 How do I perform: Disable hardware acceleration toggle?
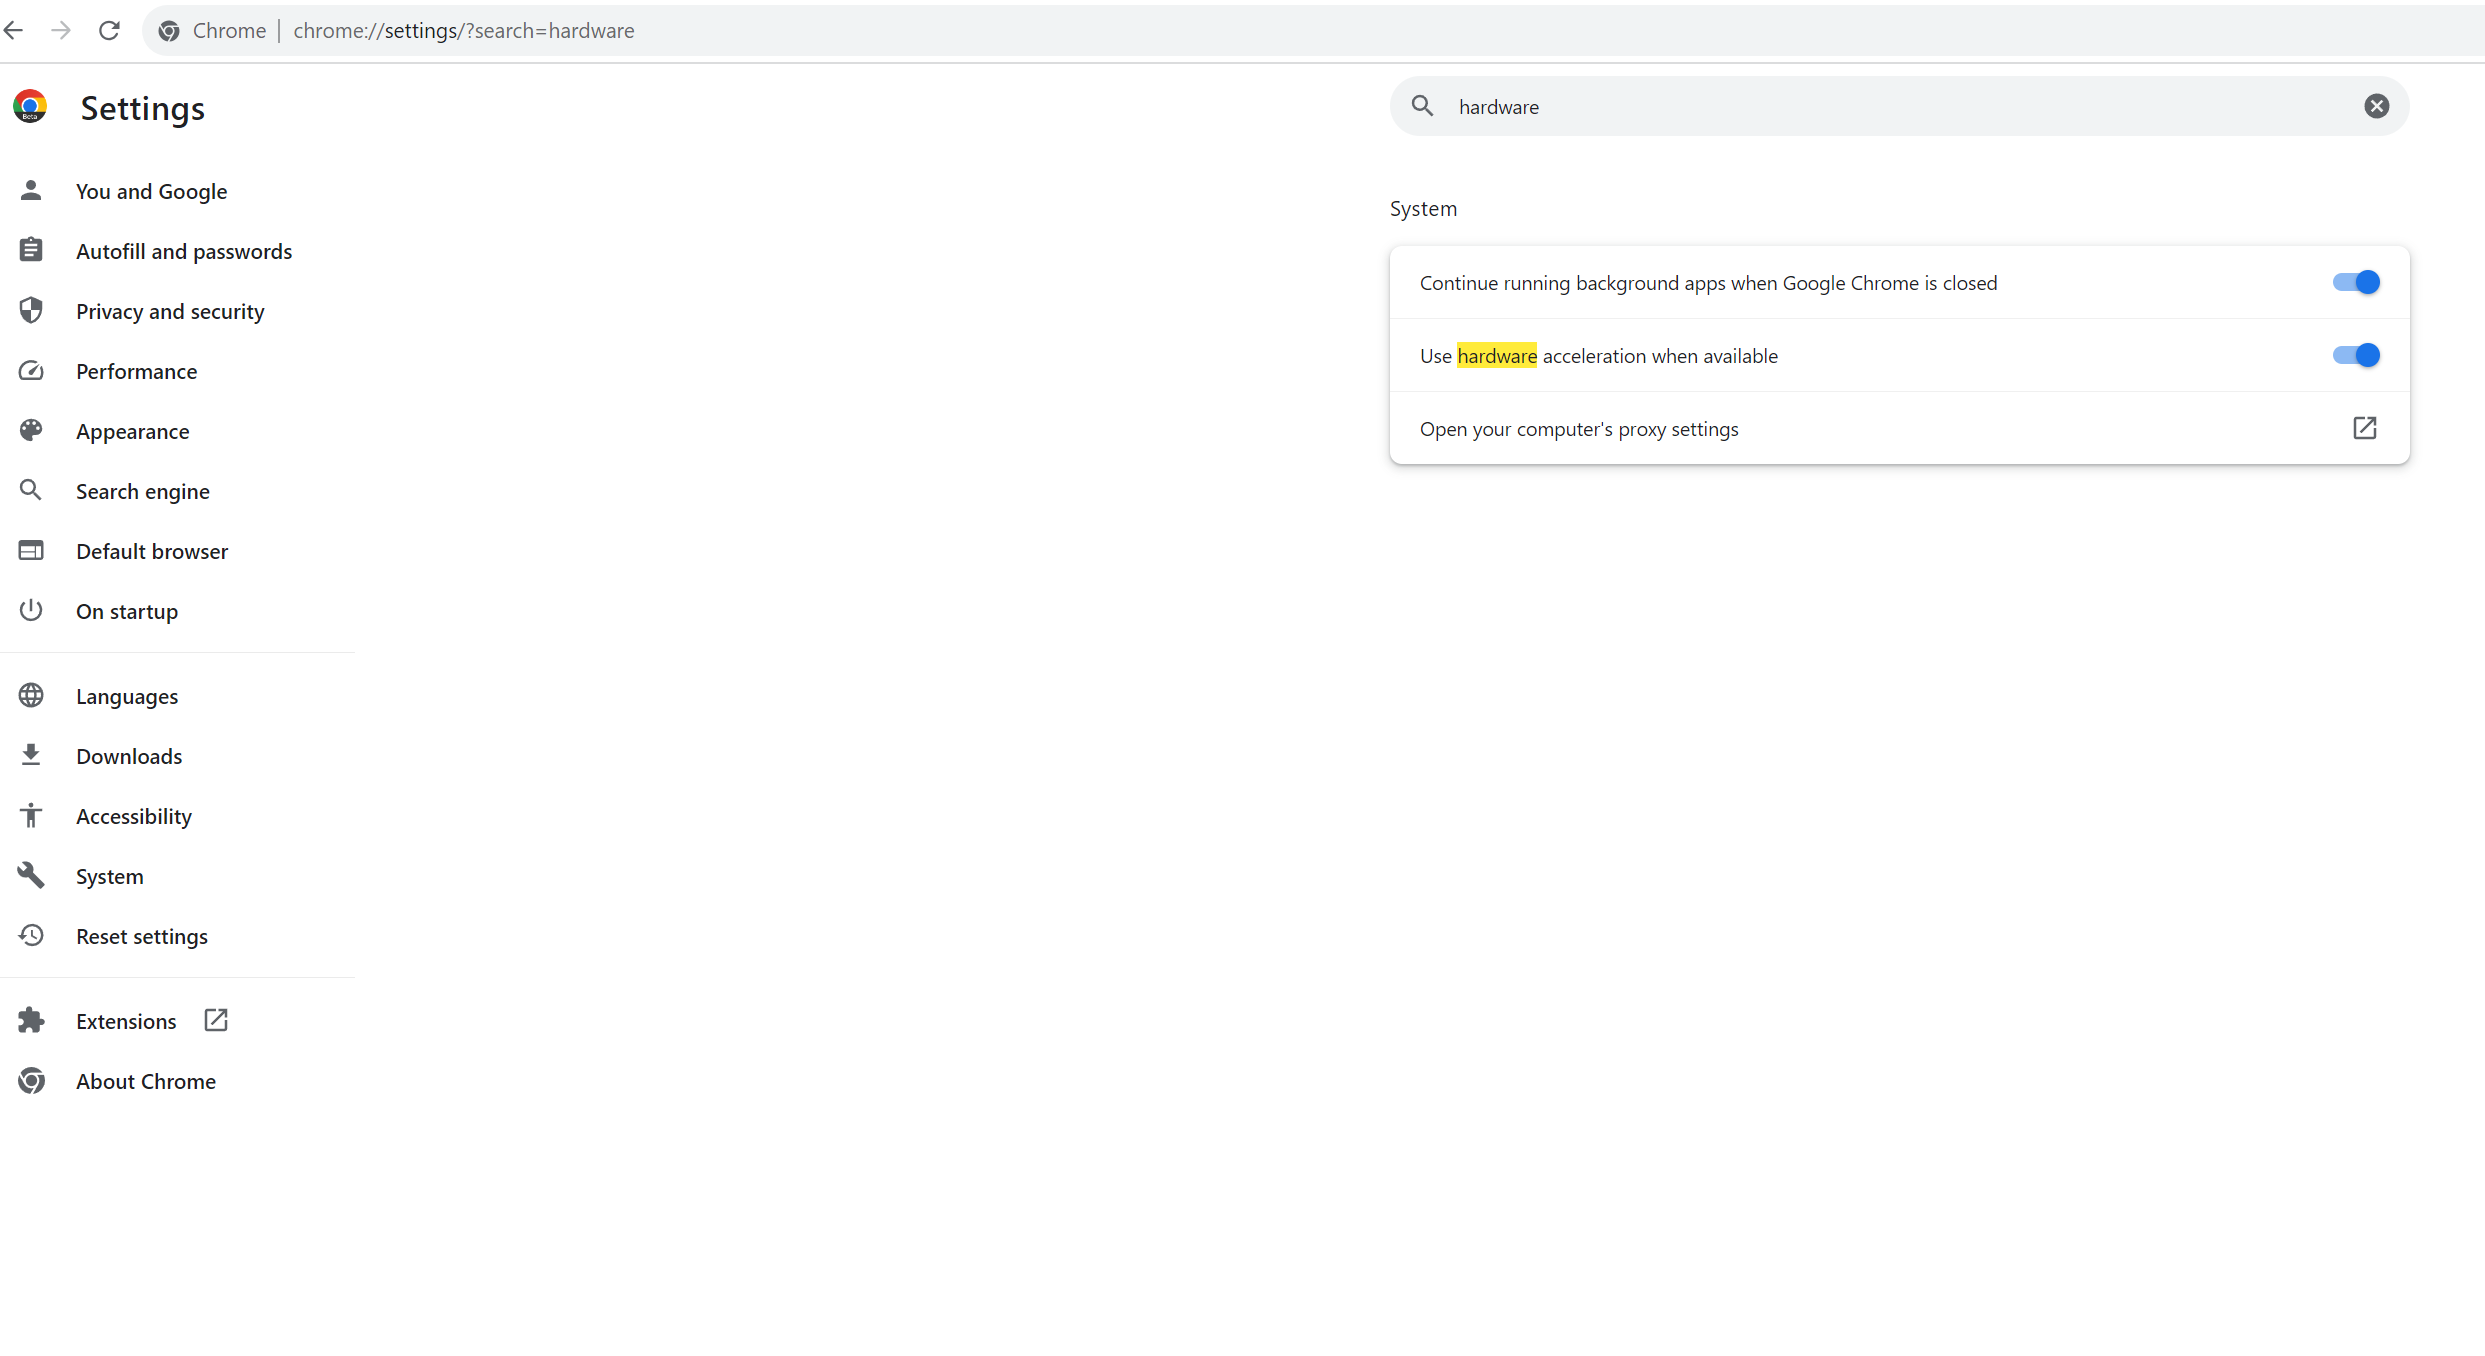coord(2355,355)
